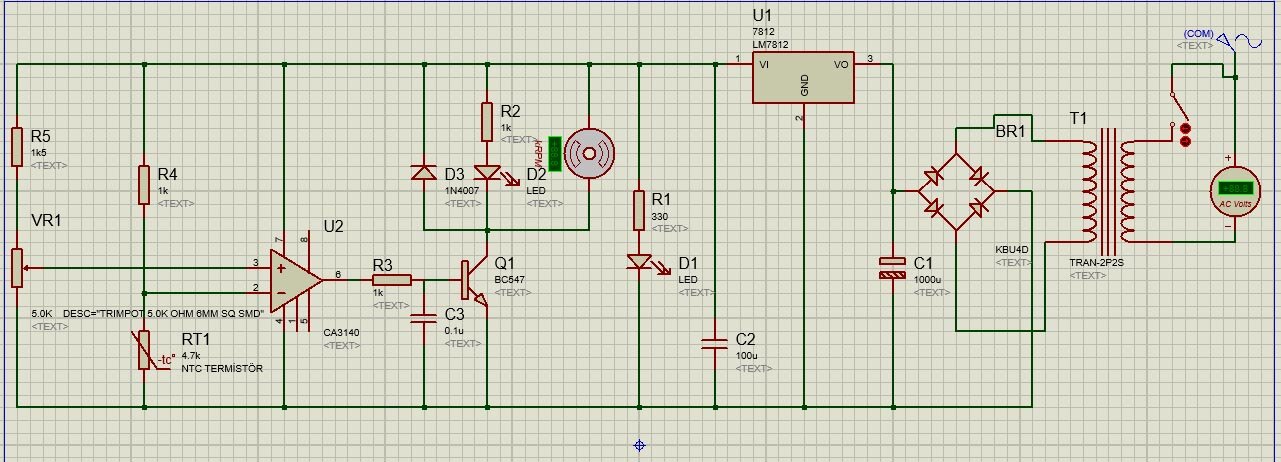Click the U2 reference label
The height and width of the screenshot is (462, 1281).
coord(333,227)
